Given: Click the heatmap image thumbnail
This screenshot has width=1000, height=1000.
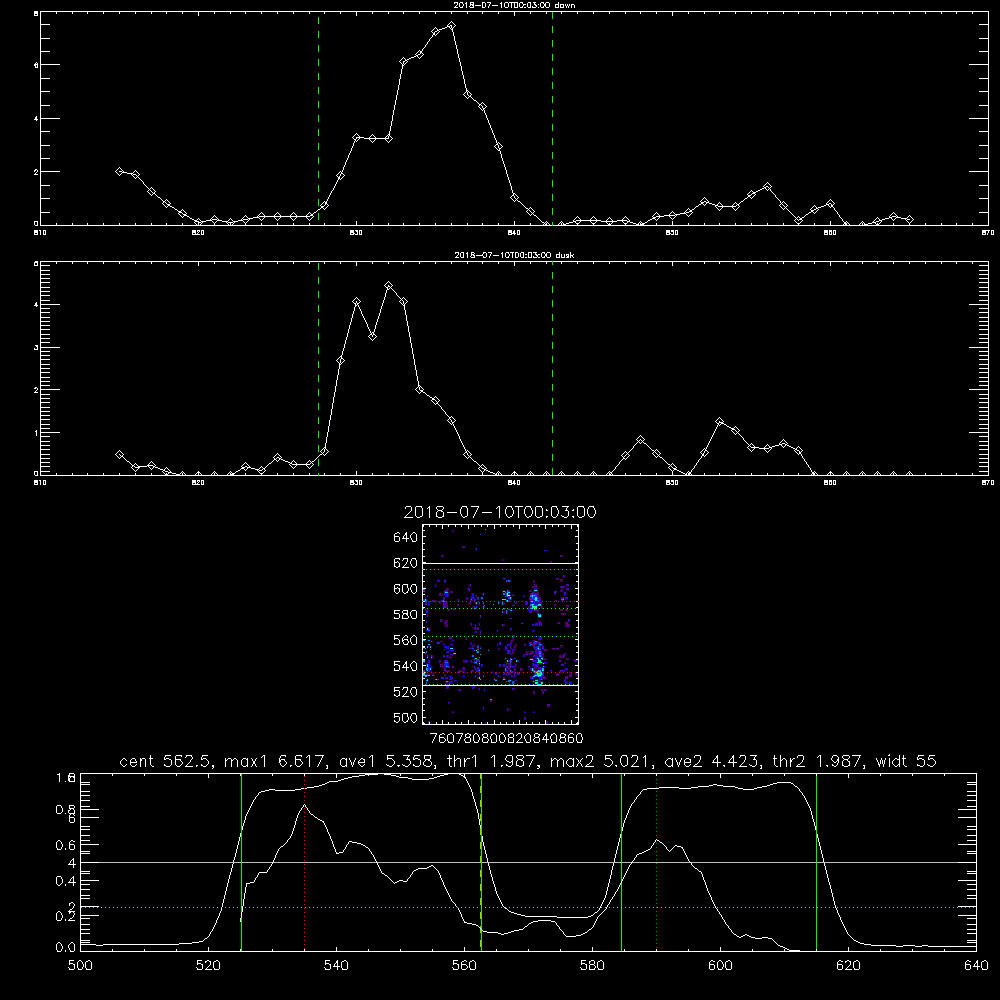Looking at the screenshot, I should [501, 624].
